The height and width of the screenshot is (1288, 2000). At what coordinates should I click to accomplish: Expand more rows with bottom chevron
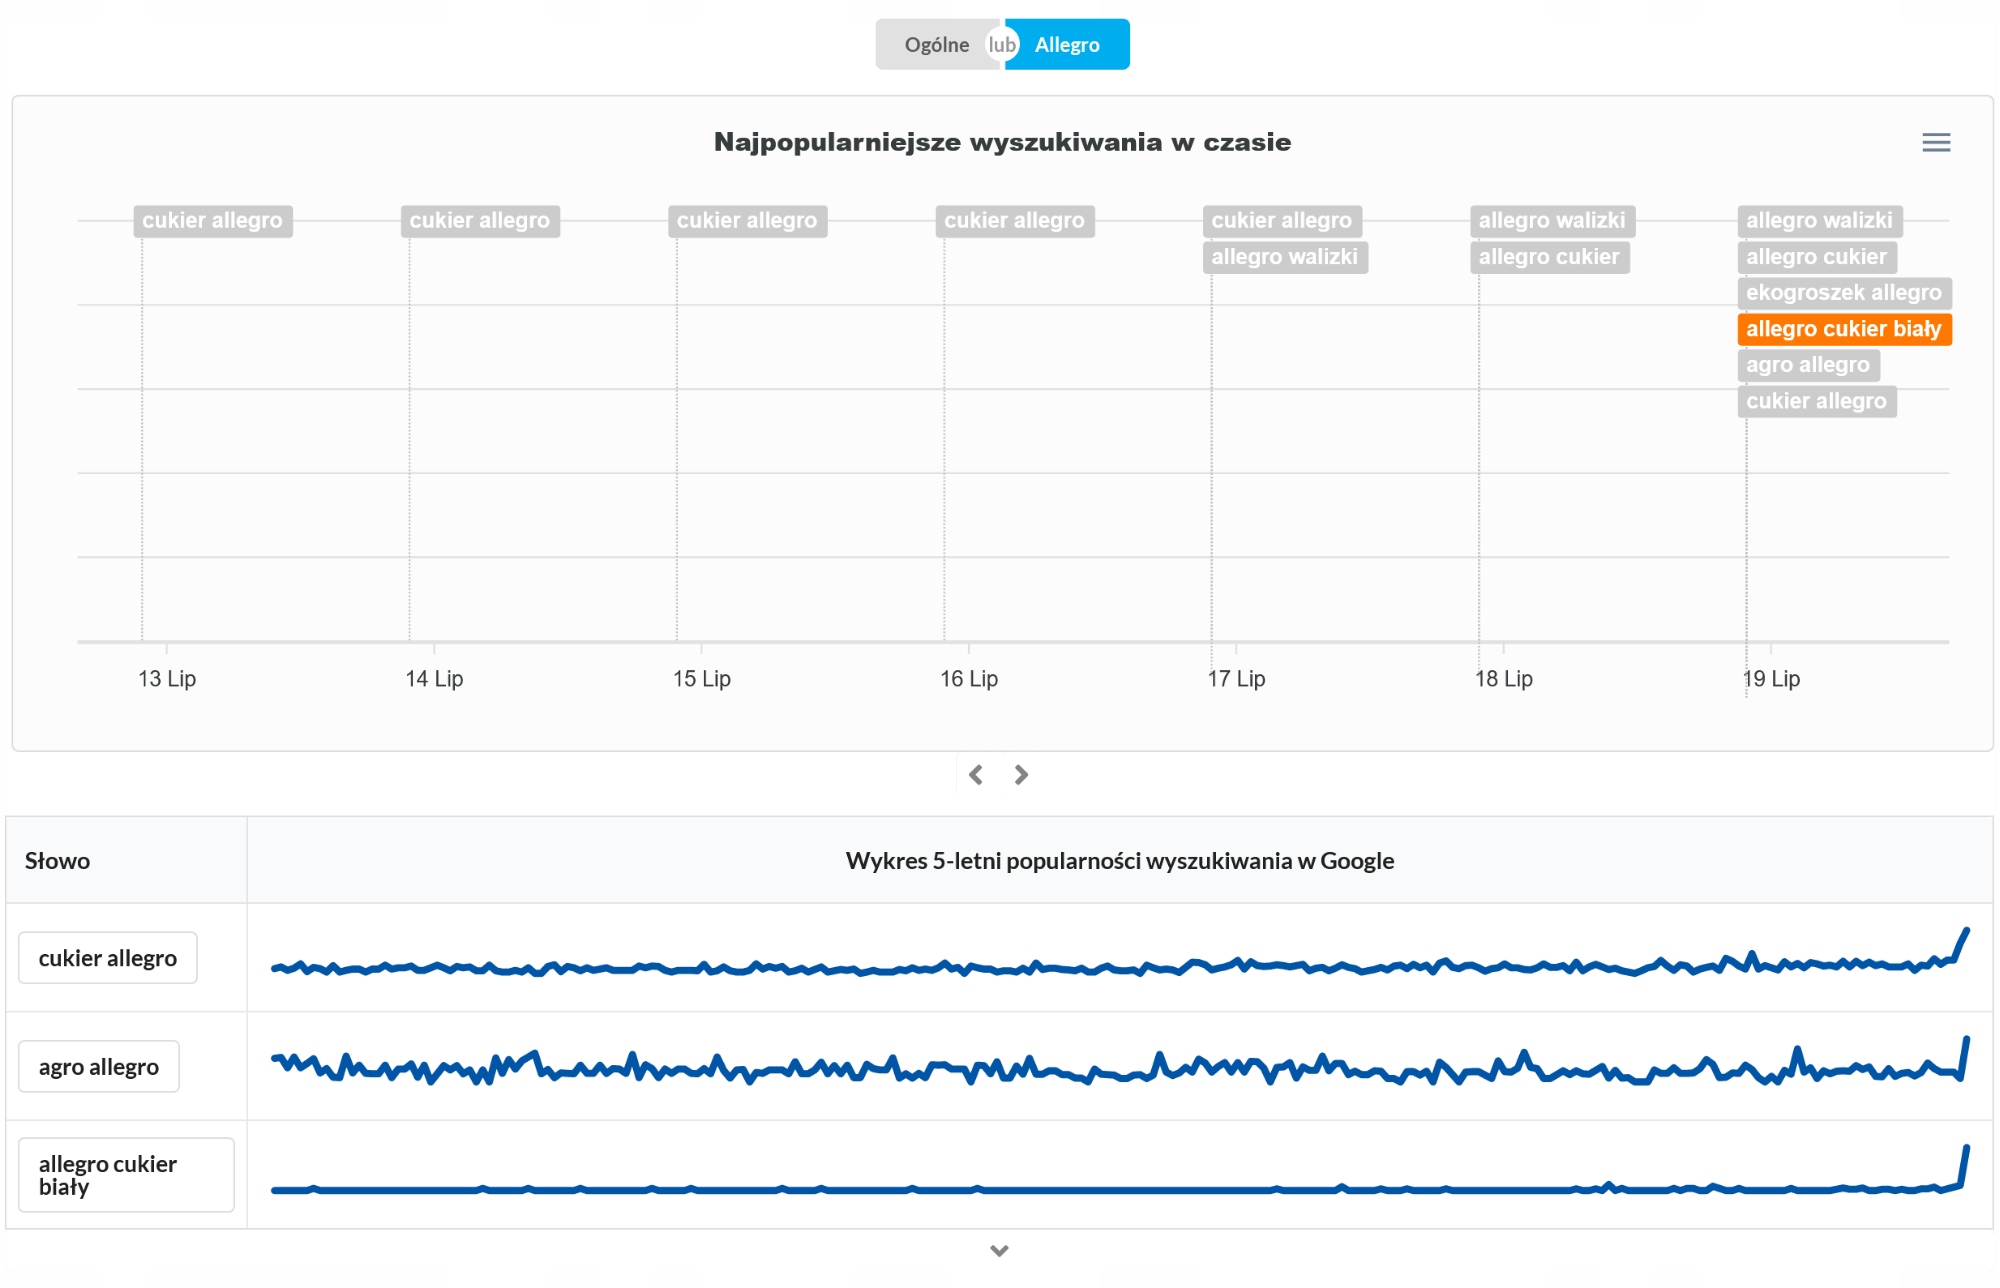[999, 1250]
